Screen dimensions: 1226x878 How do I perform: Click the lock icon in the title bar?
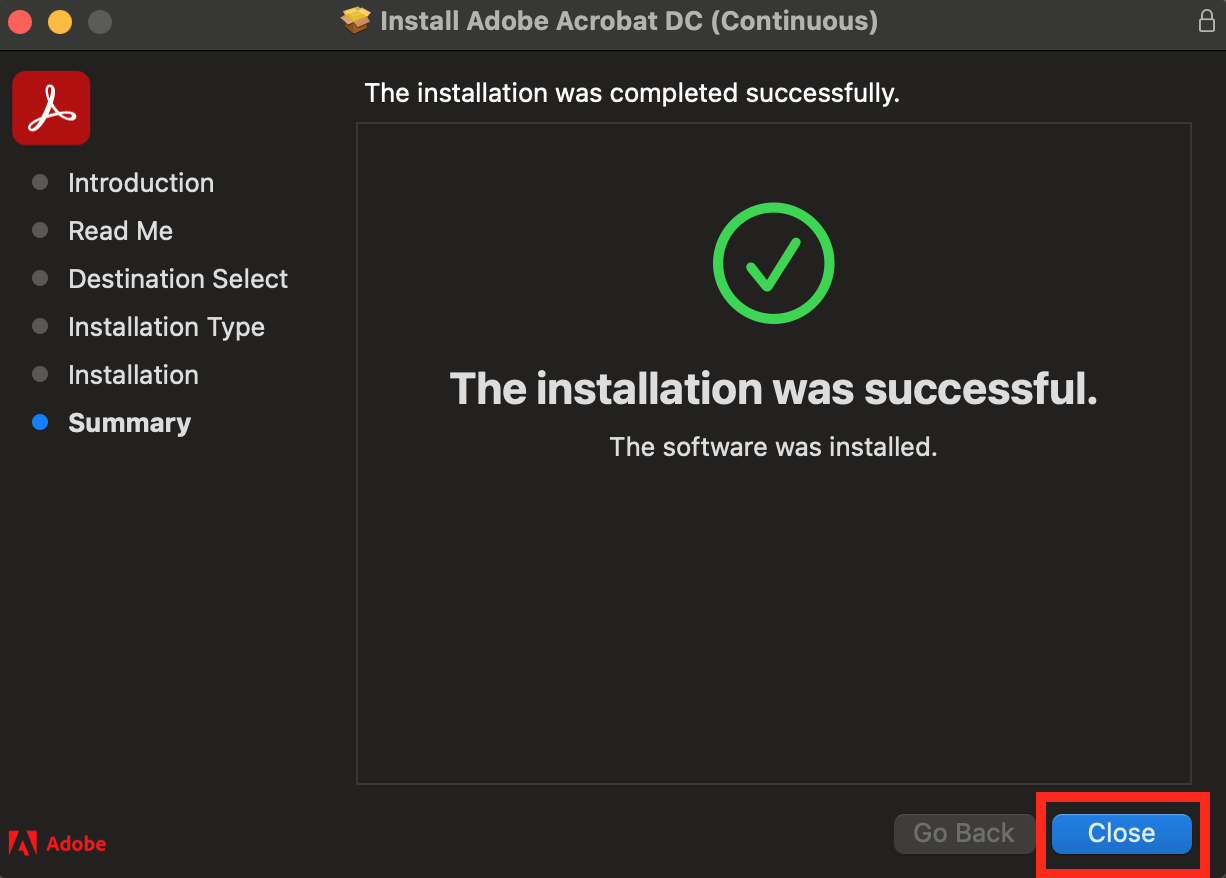pos(1207,21)
